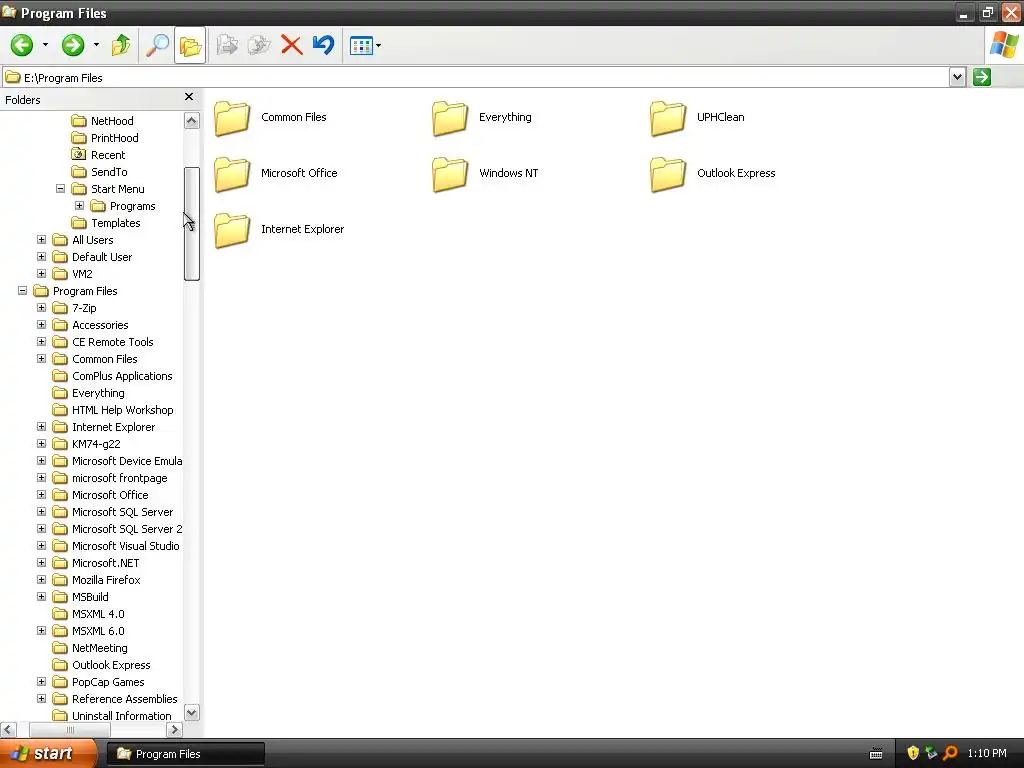The height and width of the screenshot is (768, 1024).
Task: Open the Search magnifier tool
Action: 157,45
